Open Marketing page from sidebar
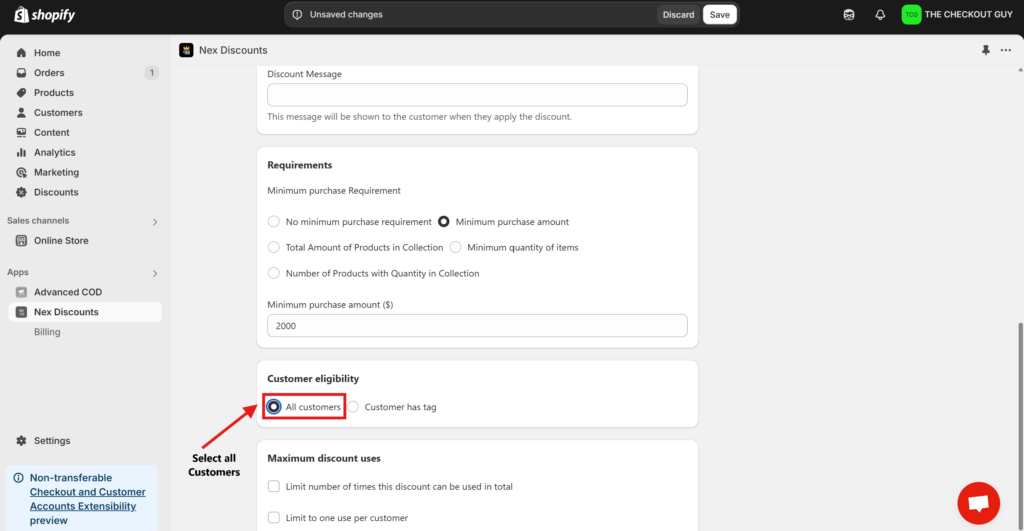 tap(56, 172)
